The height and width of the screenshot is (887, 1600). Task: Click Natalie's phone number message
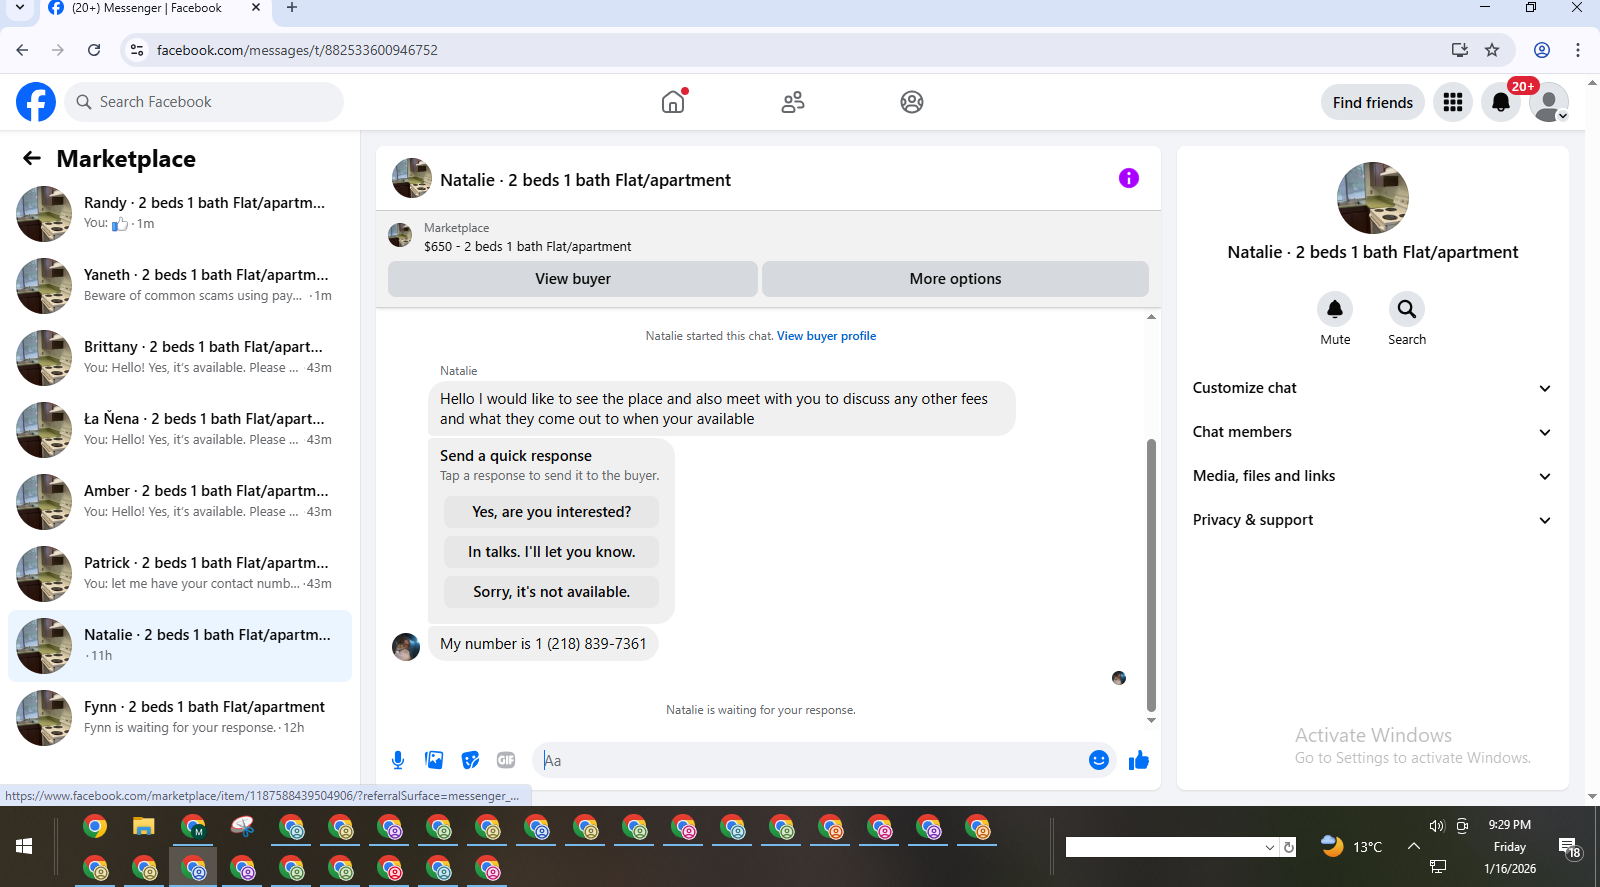tap(543, 644)
